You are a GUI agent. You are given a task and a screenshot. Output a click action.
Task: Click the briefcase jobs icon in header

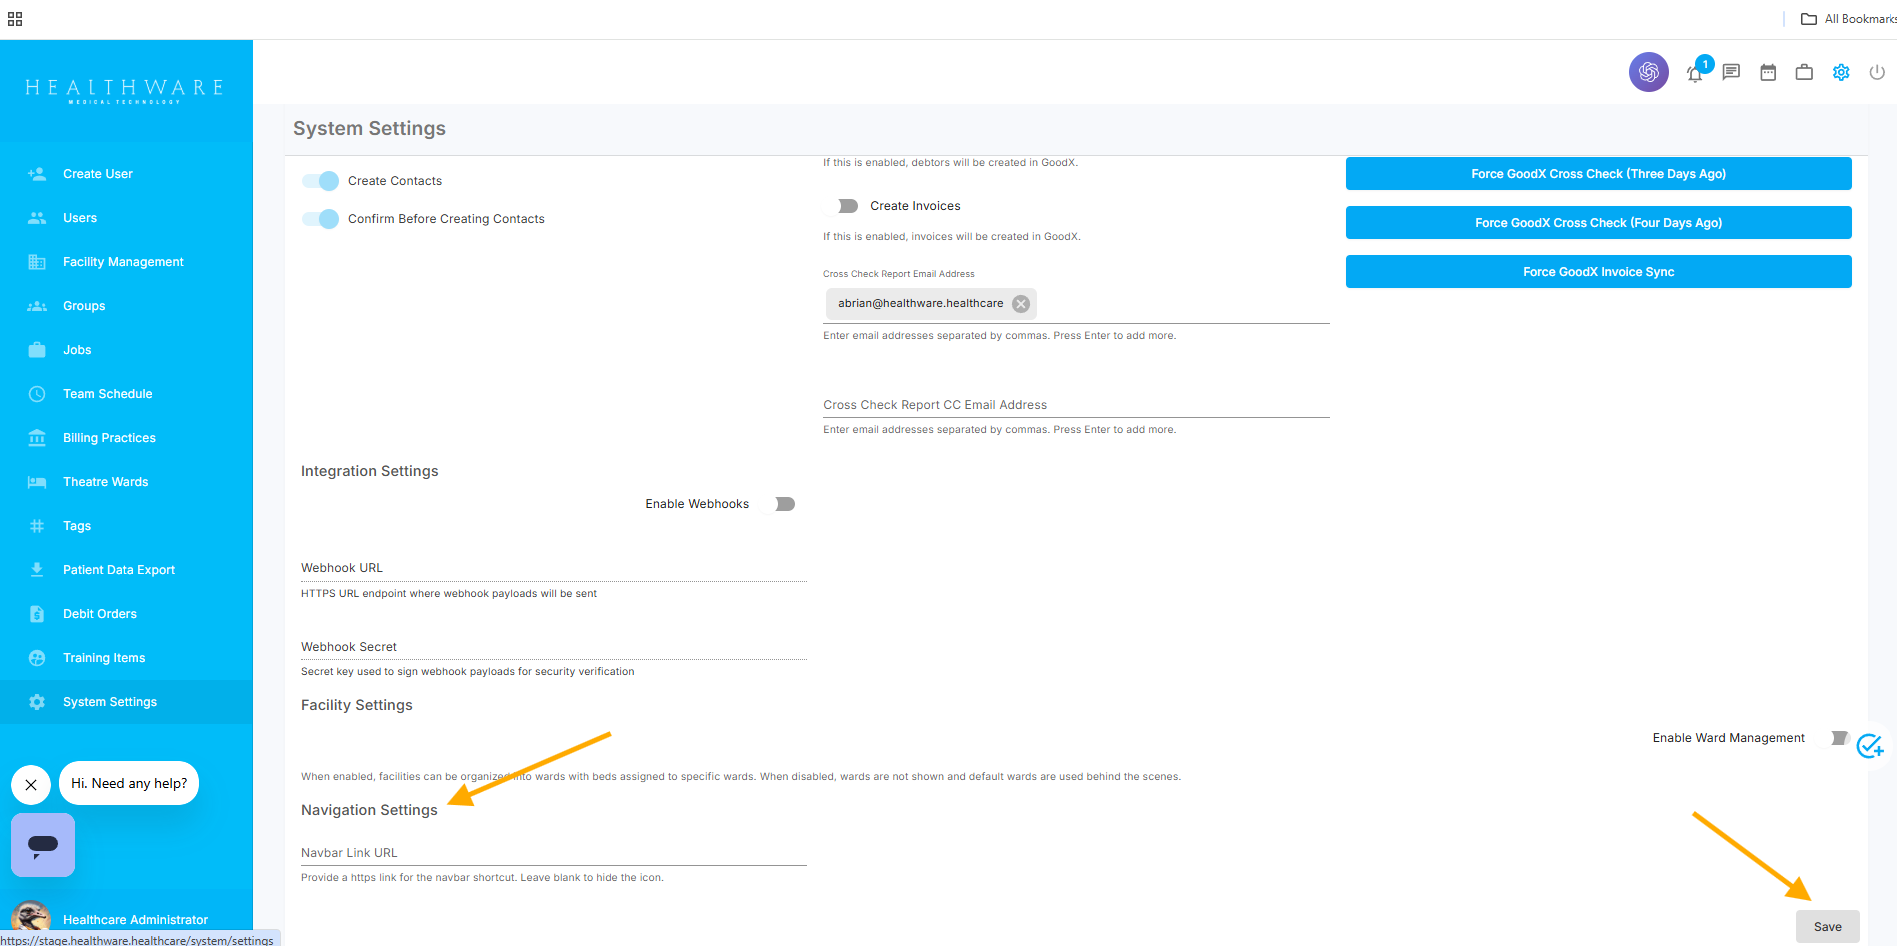(x=1804, y=72)
